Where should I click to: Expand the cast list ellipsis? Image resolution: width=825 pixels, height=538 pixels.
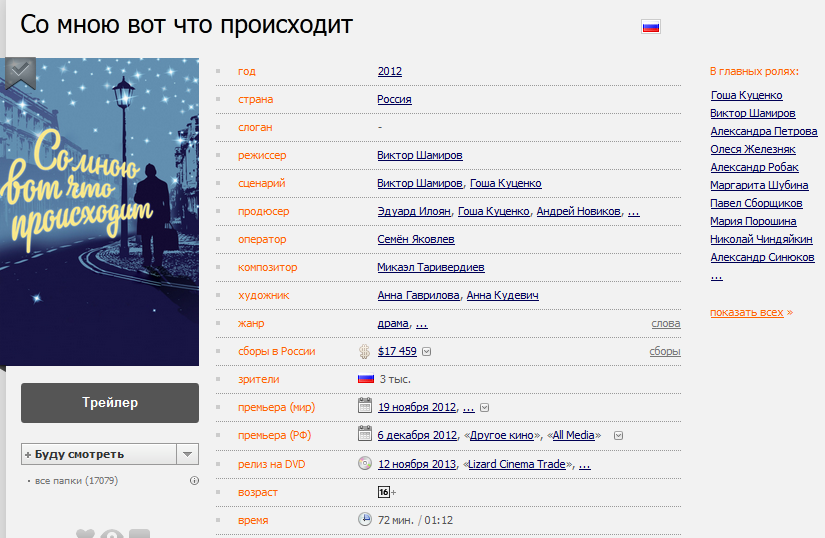pyautogui.click(x=717, y=276)
